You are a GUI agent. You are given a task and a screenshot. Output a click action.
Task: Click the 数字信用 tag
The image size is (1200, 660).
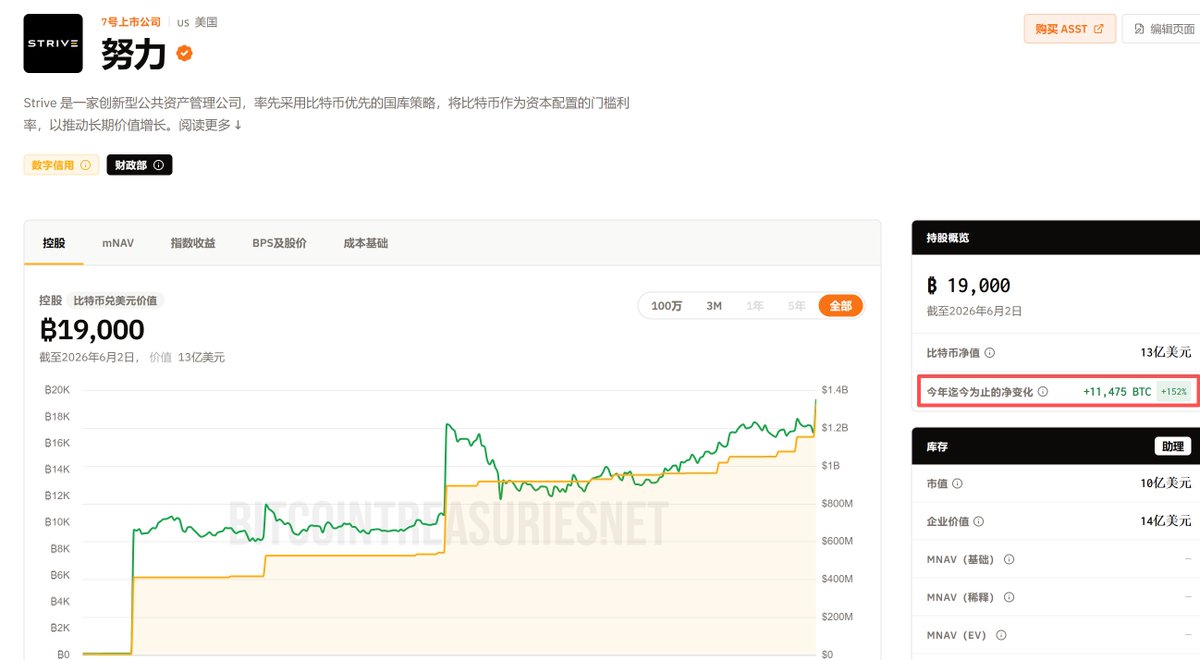[61, 165]
